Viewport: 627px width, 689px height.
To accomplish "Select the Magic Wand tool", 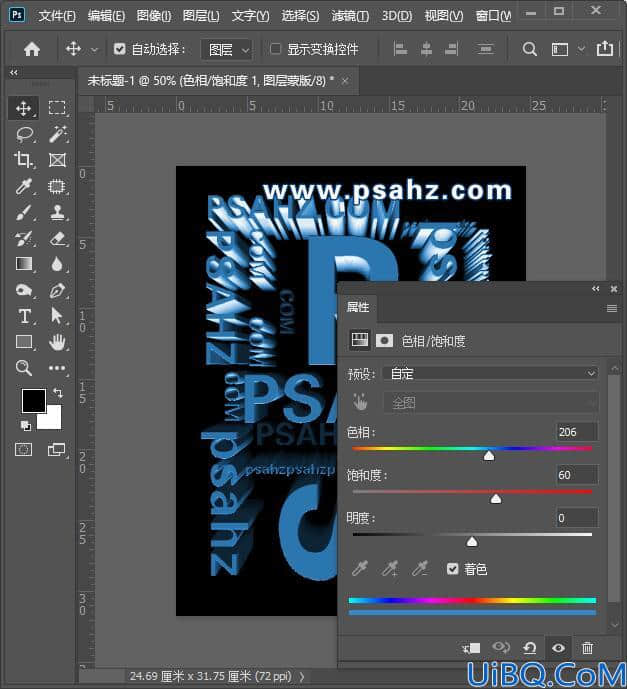I will [x=58, y=134].
